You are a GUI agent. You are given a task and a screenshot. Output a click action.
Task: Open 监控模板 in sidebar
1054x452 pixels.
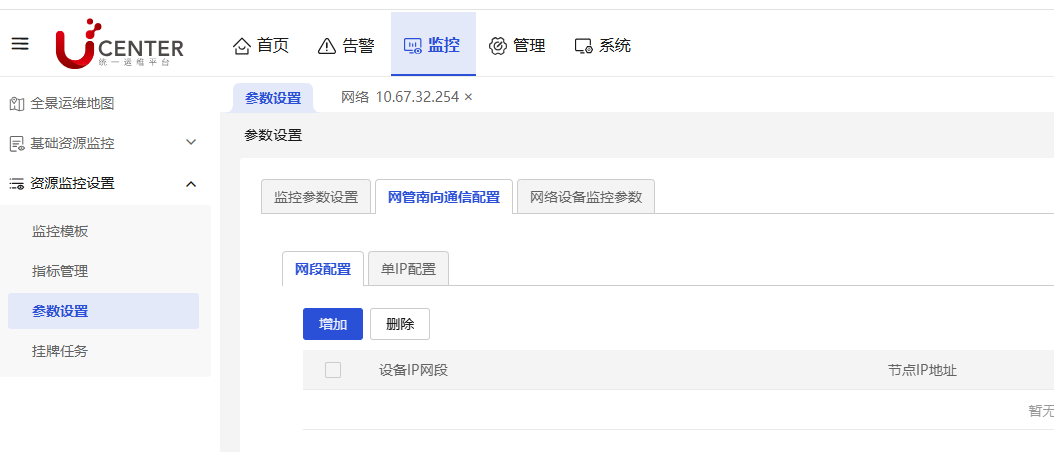pyautogui.click(x=60, y=231)
